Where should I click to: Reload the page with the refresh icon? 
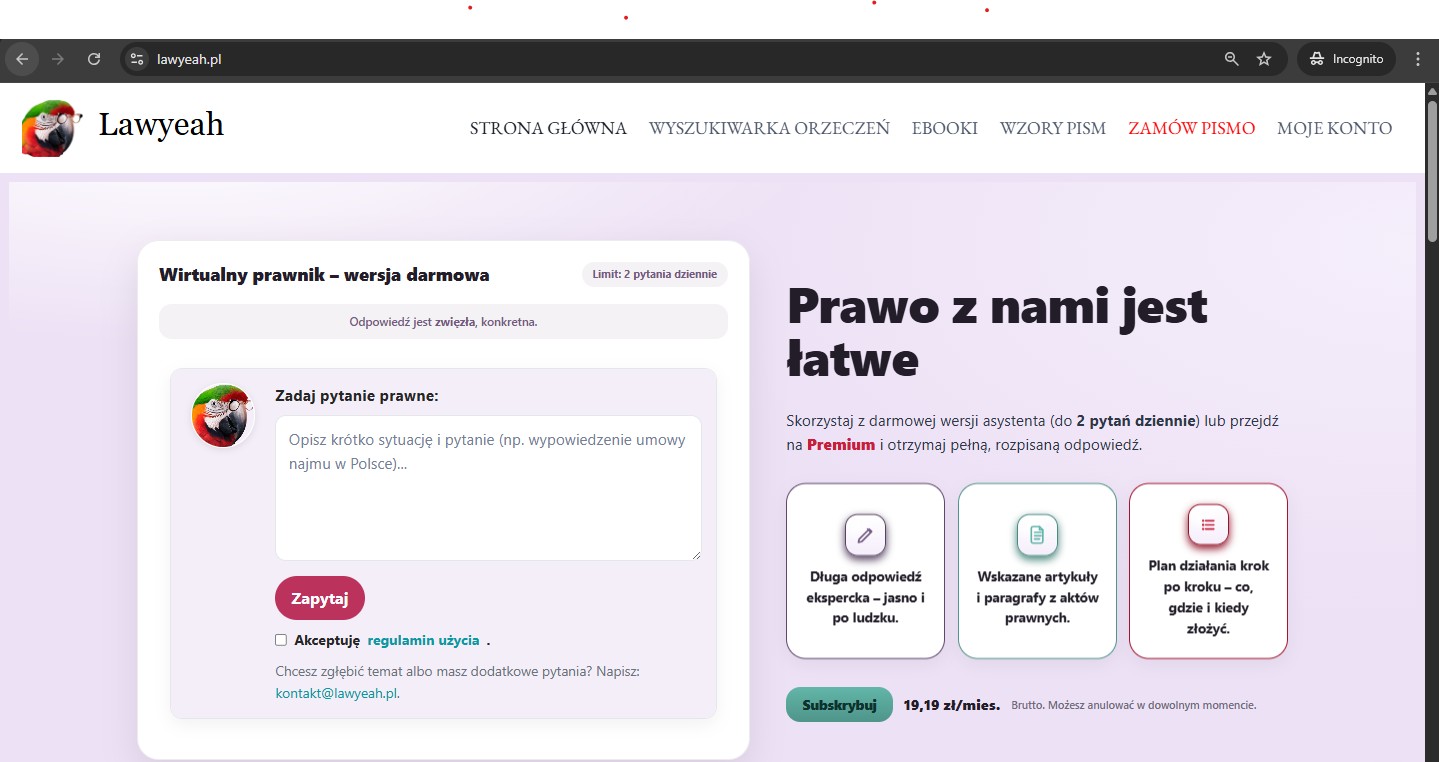[94, 59]
